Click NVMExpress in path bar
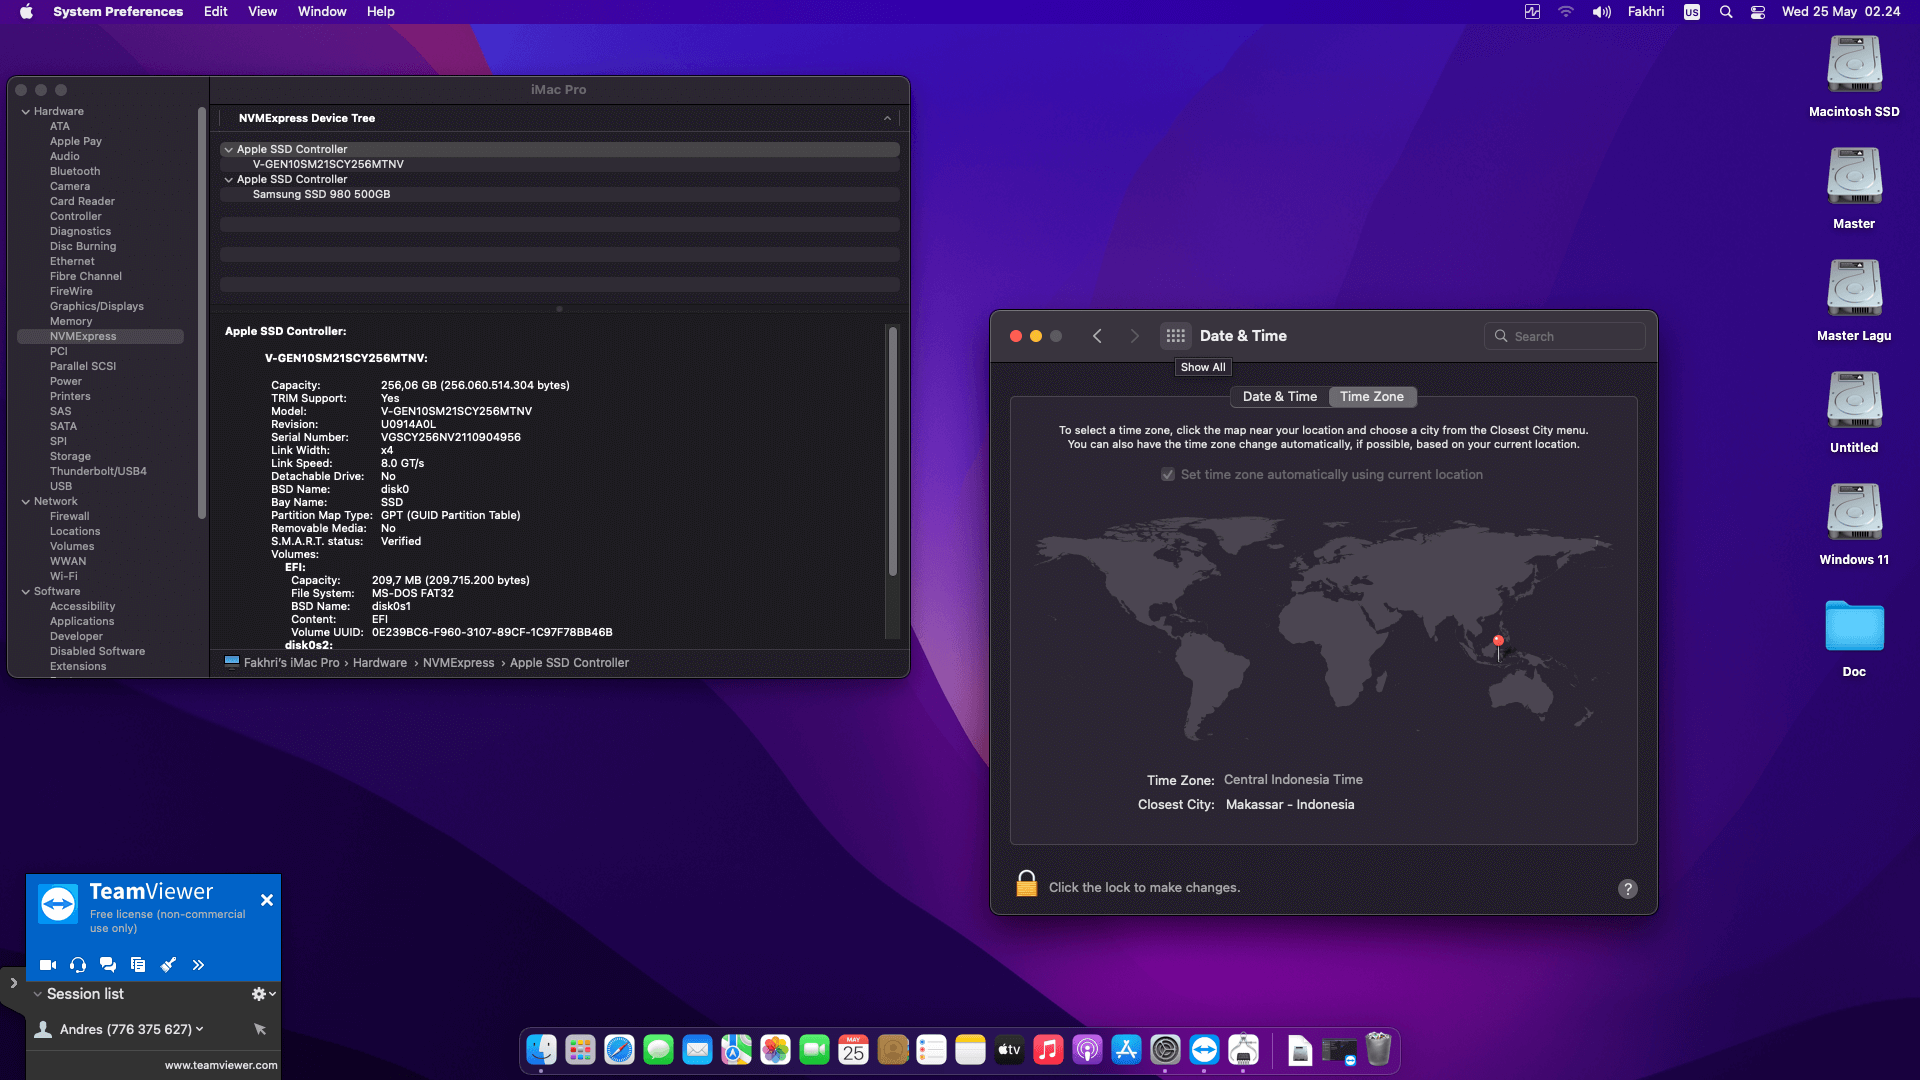The image size is (1920, 1080). 458,663
